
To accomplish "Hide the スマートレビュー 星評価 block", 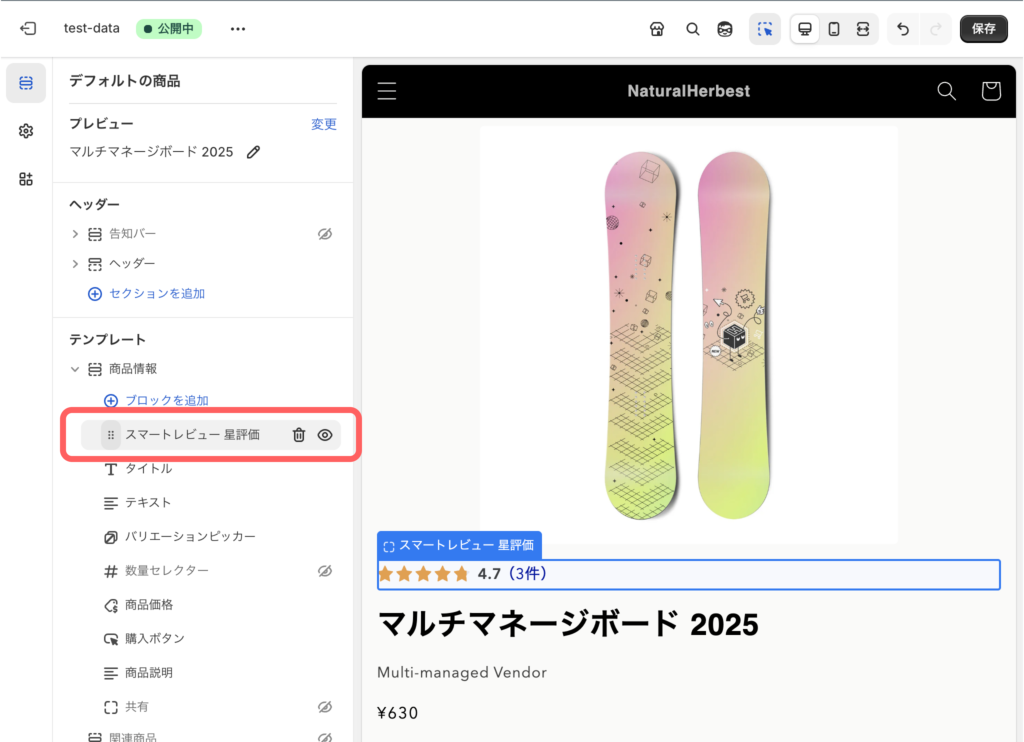I will click(x=325, y=435).
